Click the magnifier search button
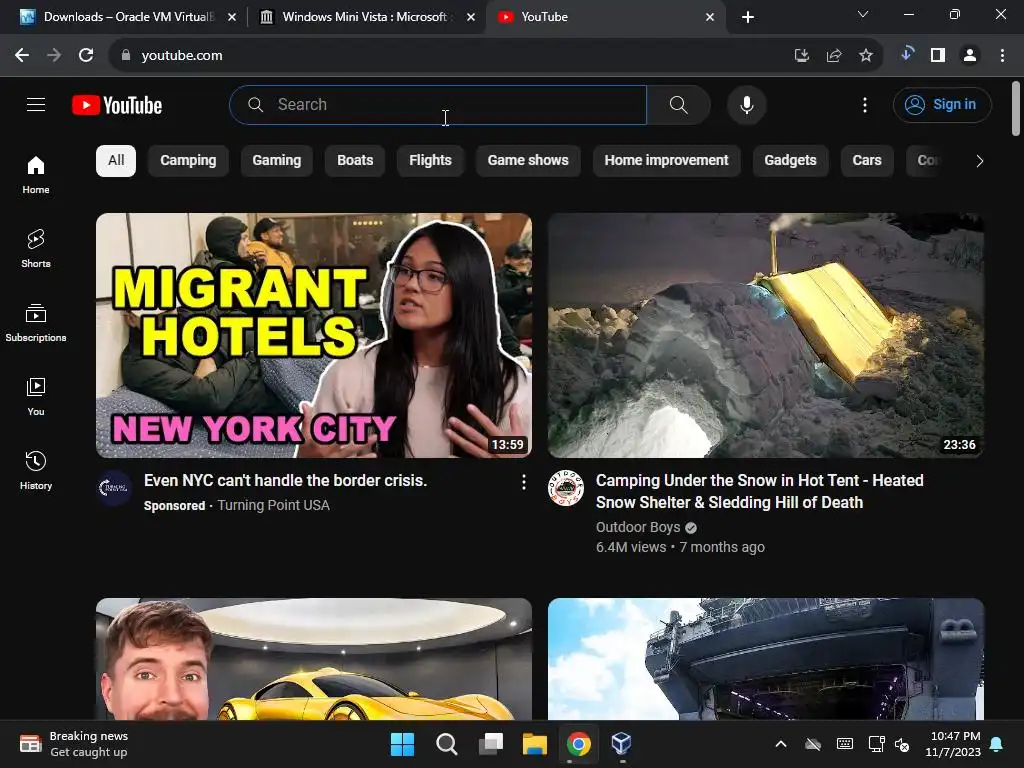Image resolution: width=1024 pixels, height=768 pixels. point(679,104)
